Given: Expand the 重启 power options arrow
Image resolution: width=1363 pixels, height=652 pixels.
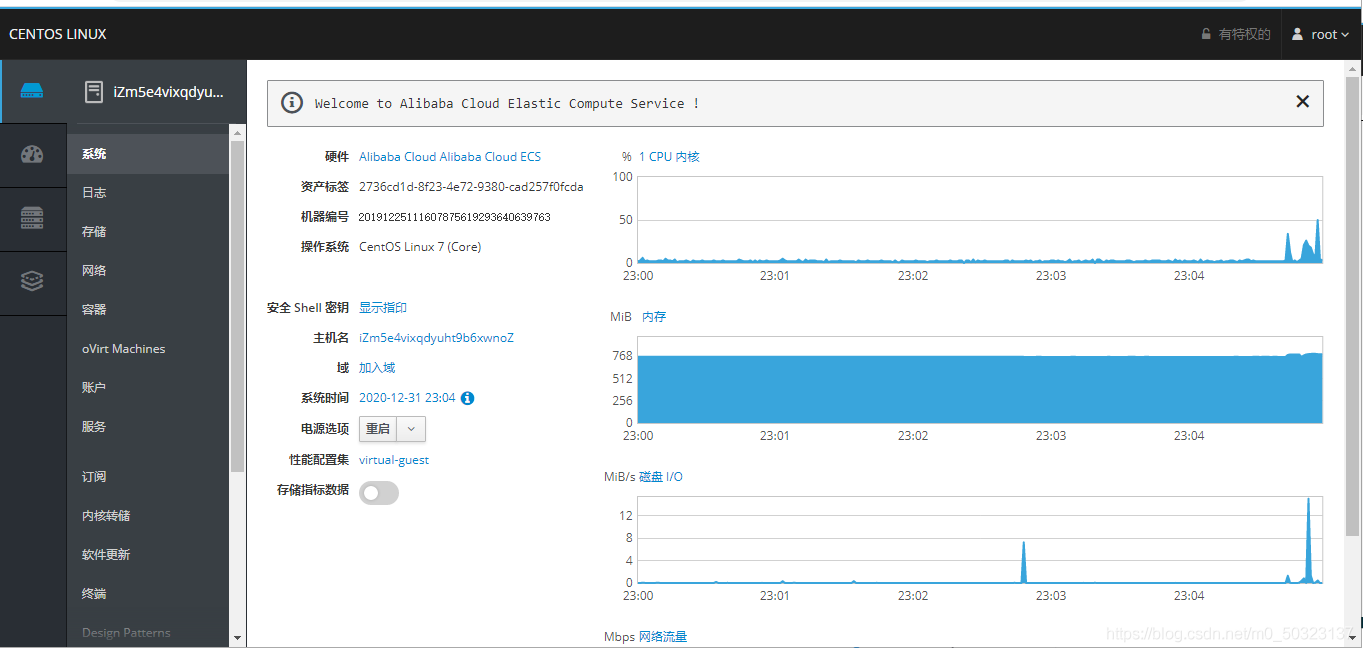Looking at the screenshot, I should pyautogui.click(x=412, y=429).
